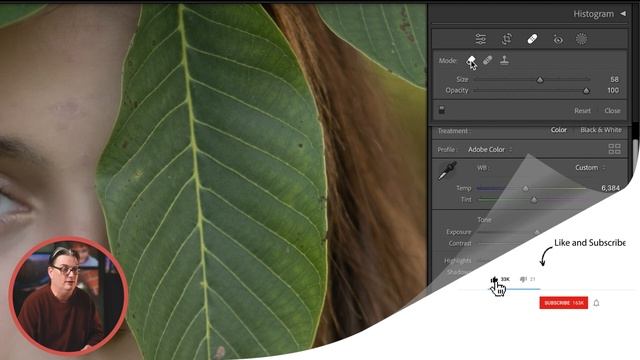Click the Temp value 6,384
The height and width of the screenshot is (360, 640).
tap(610, 188)
